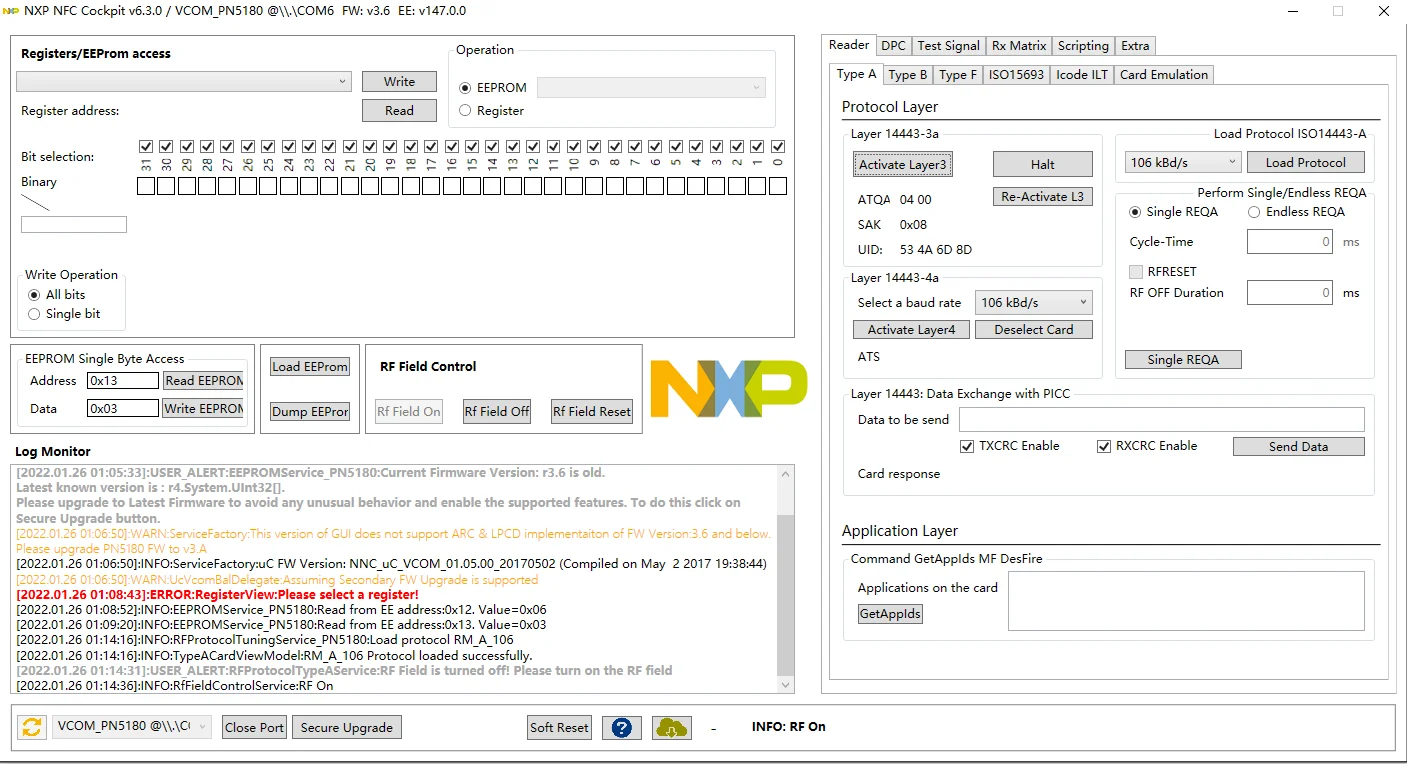Click the EEPROM Data input field

(123, 409)
